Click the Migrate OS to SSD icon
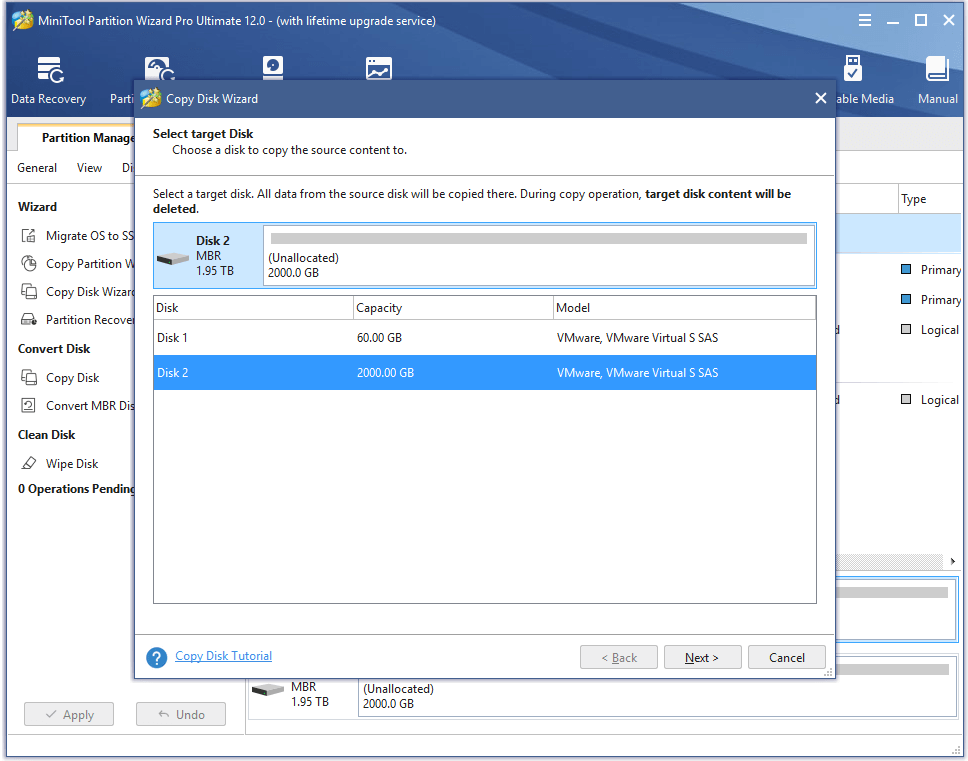 coord(28,235)
